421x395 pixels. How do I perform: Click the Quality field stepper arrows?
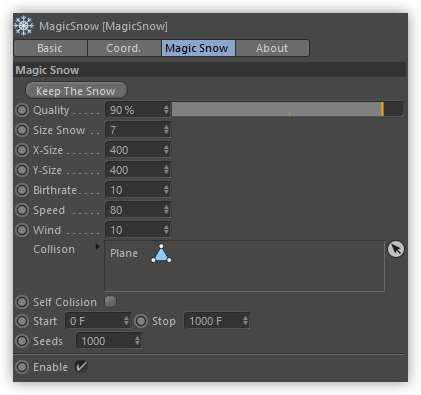pos(166,110)
